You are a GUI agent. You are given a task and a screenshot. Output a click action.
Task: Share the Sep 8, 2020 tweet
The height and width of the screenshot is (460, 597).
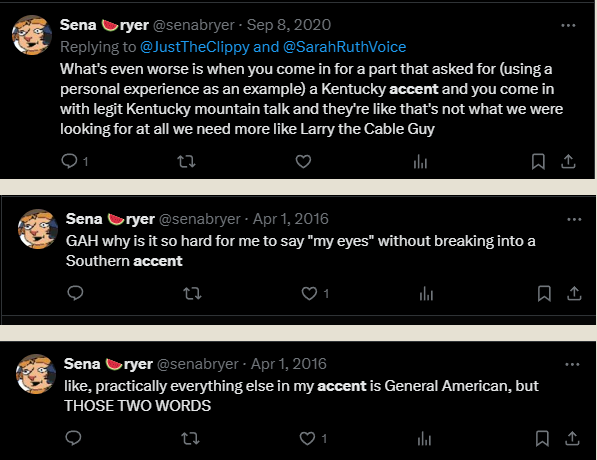point(568,161)
